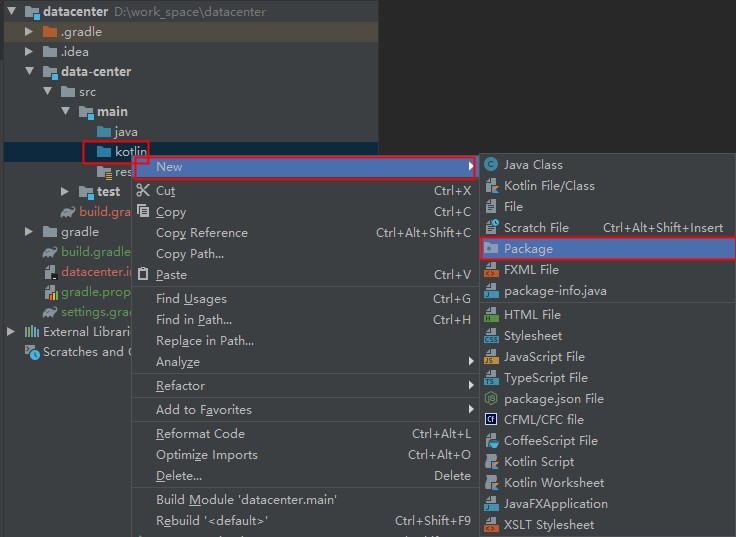The height and width of the screenshot is (537, 736).
Task: Select the java source folder
Action: (125, 132)
